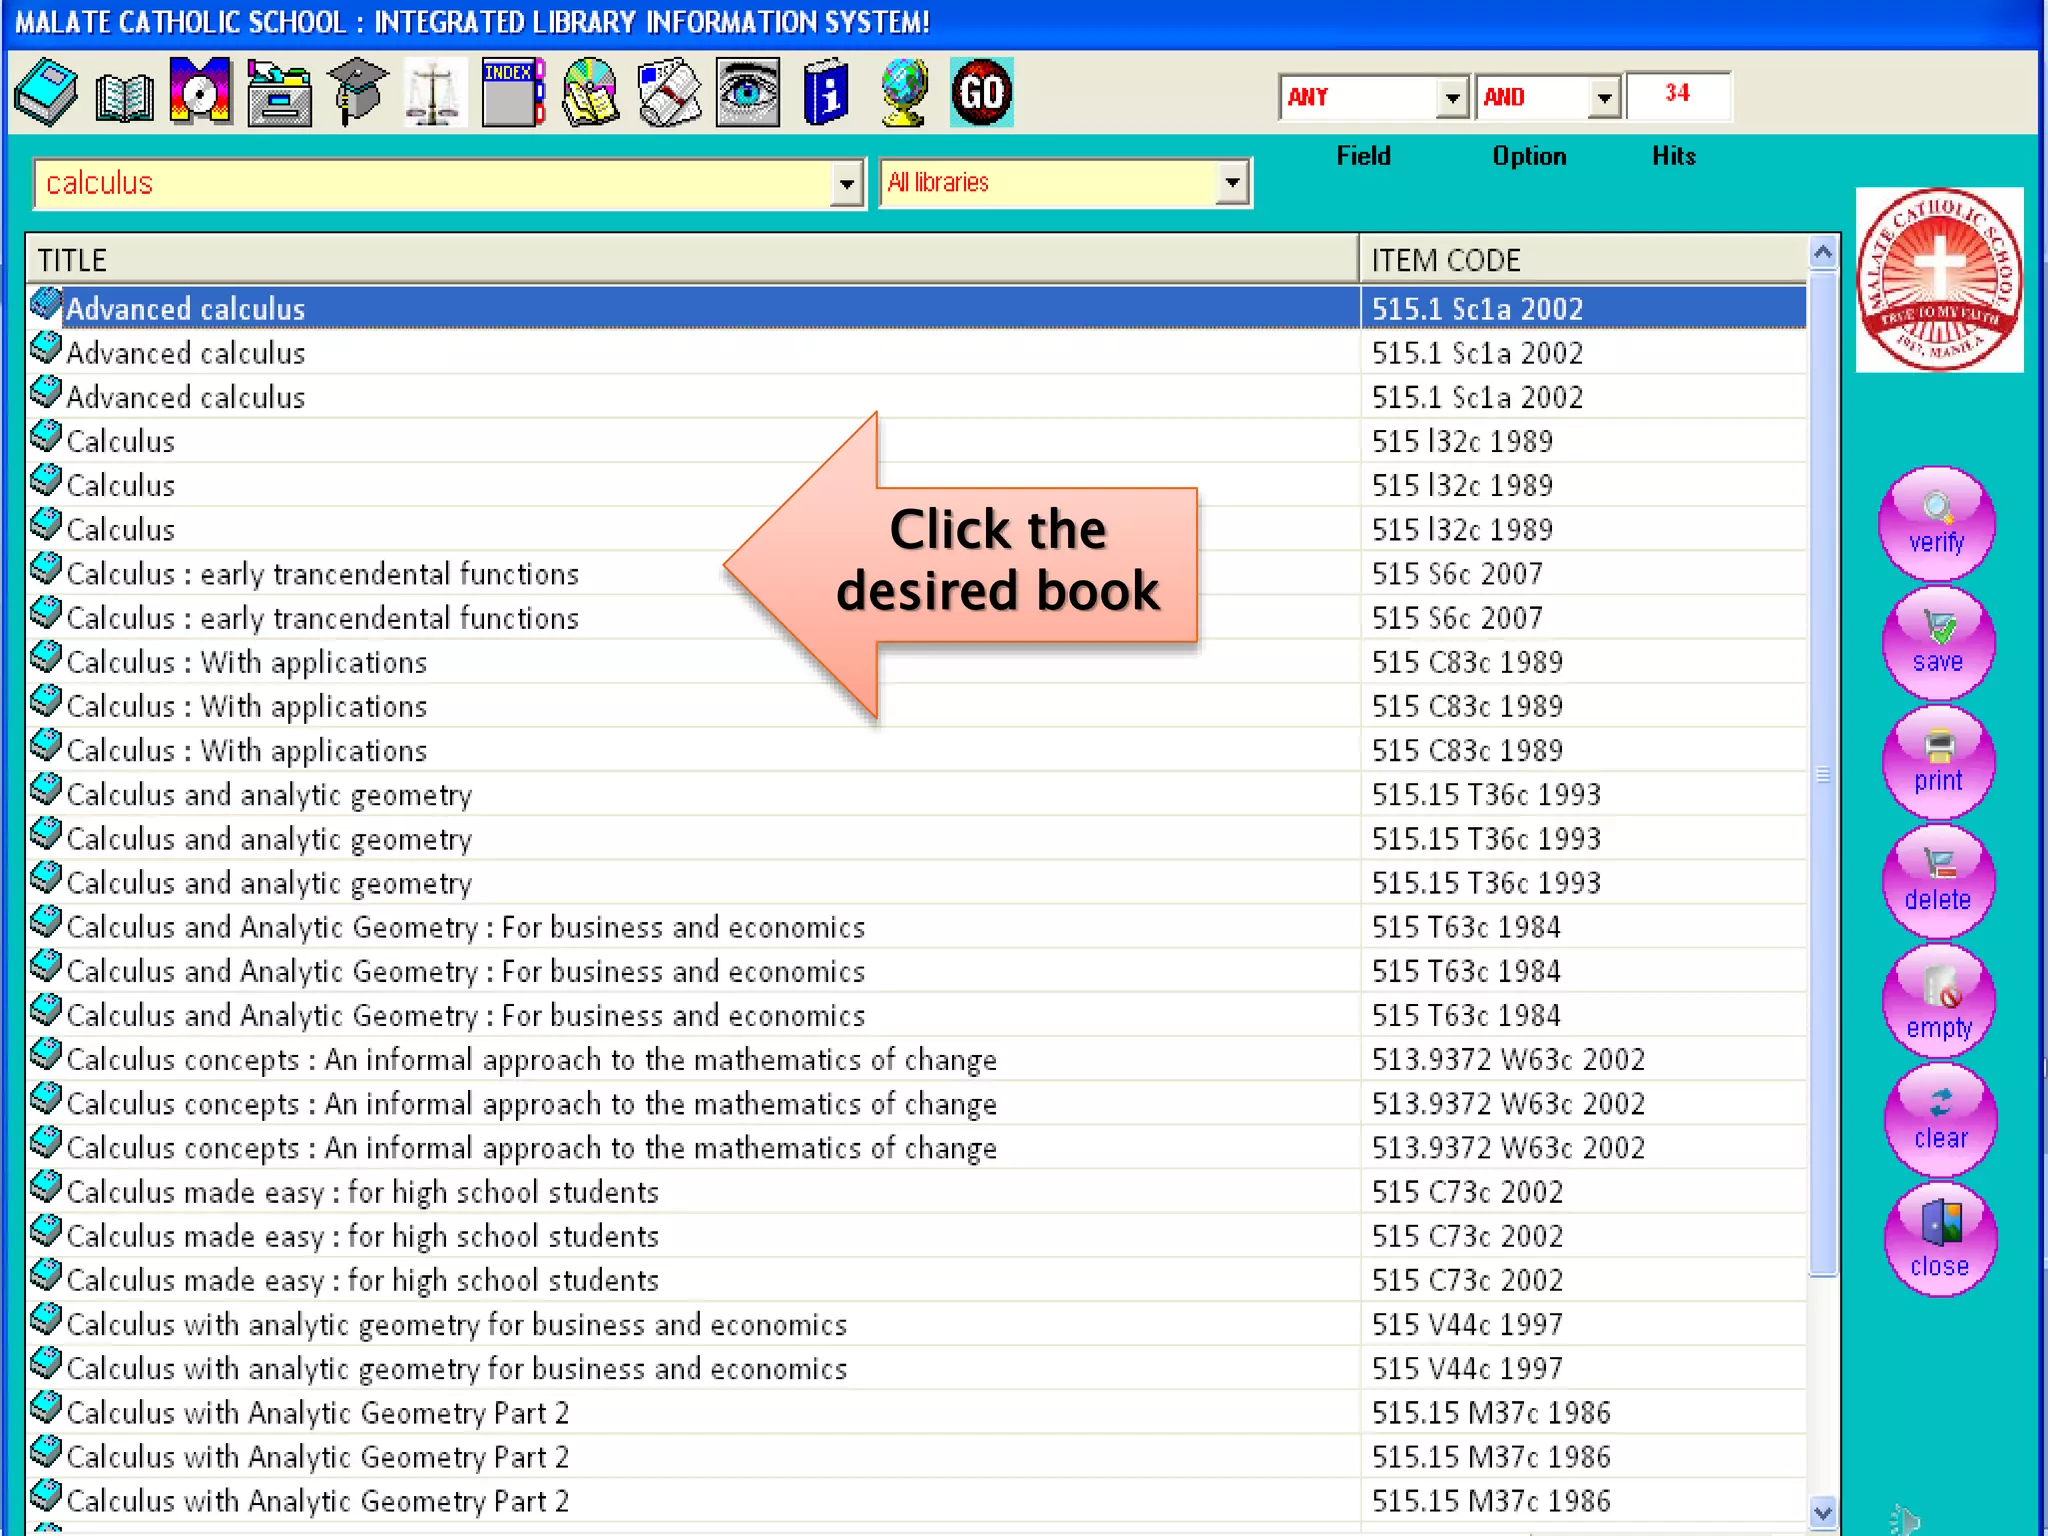Select item code 515 S6c 2007 first row
Image resolution: width=2048 pixels, height=1536 pixels.
click(1457, 574)
